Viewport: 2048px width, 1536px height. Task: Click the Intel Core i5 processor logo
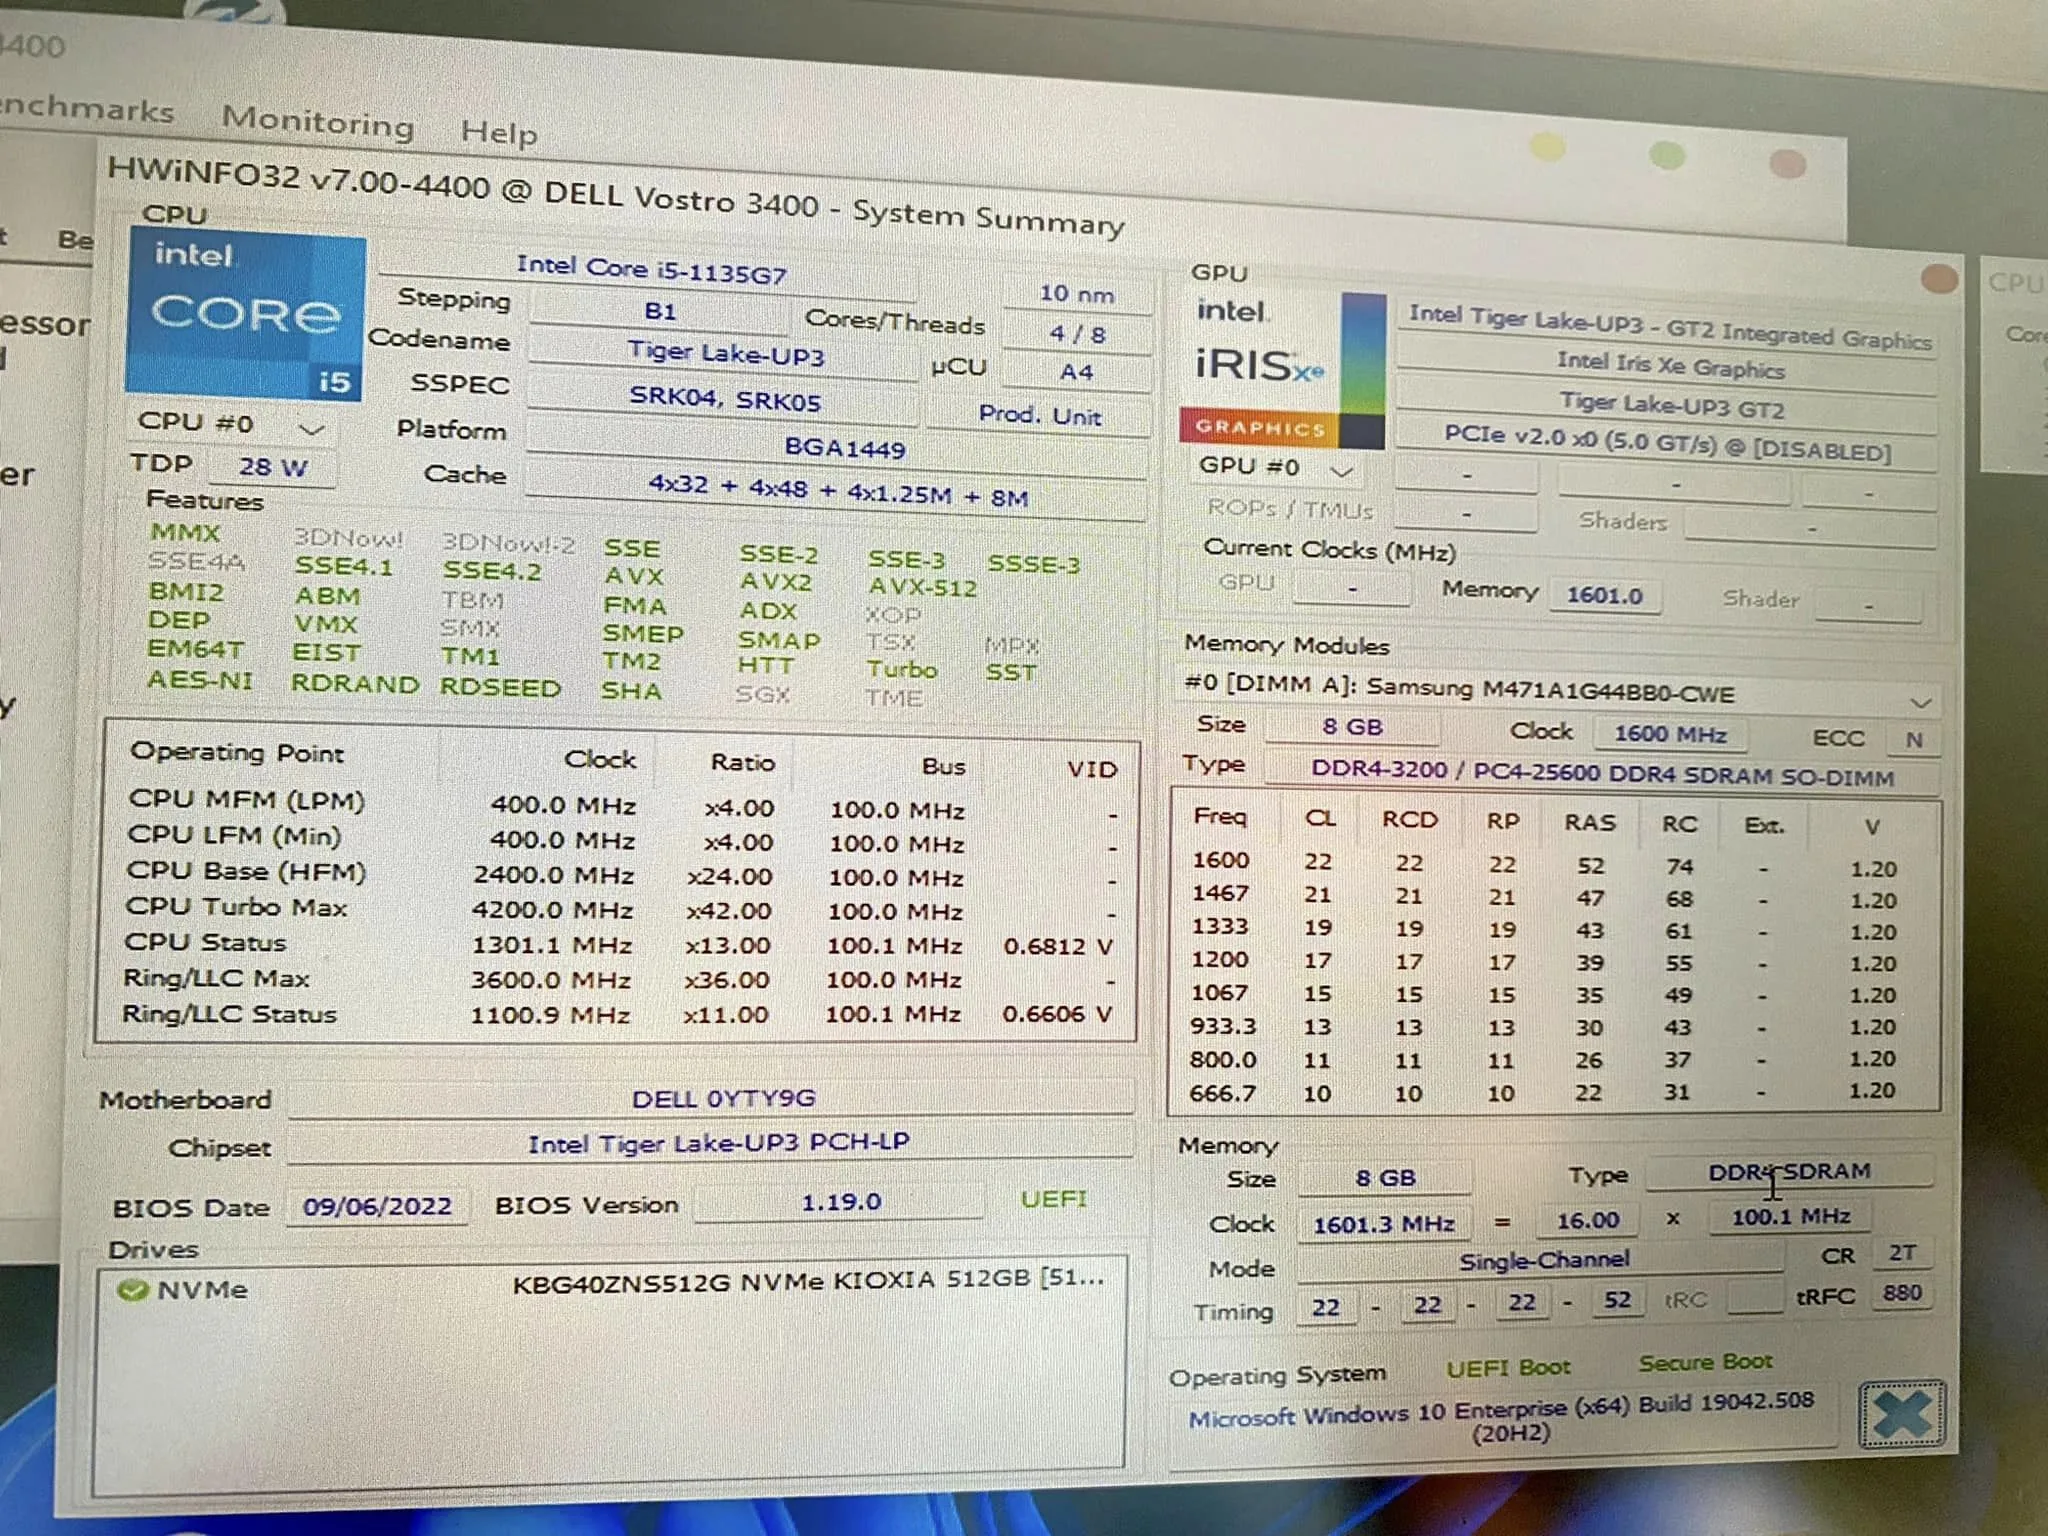point(245,314)
